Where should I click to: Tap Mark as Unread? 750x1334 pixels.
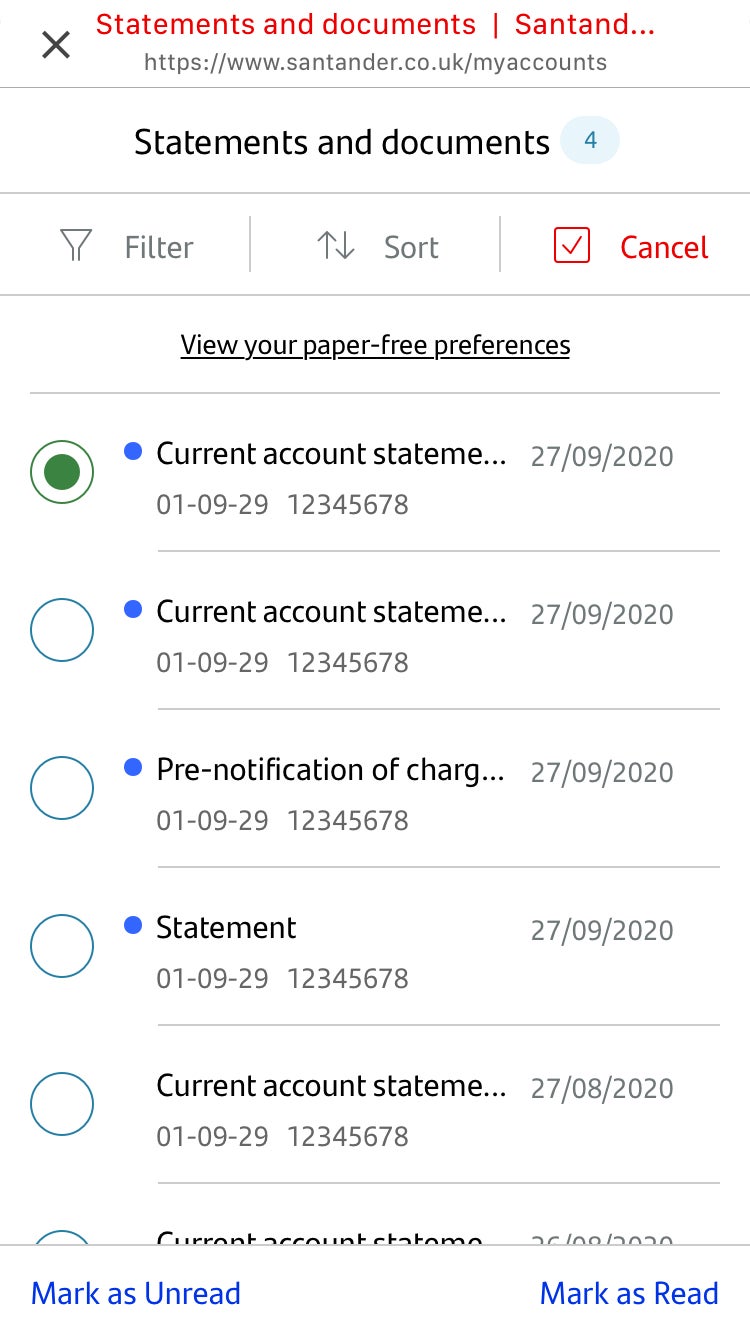click(136, 1293)
